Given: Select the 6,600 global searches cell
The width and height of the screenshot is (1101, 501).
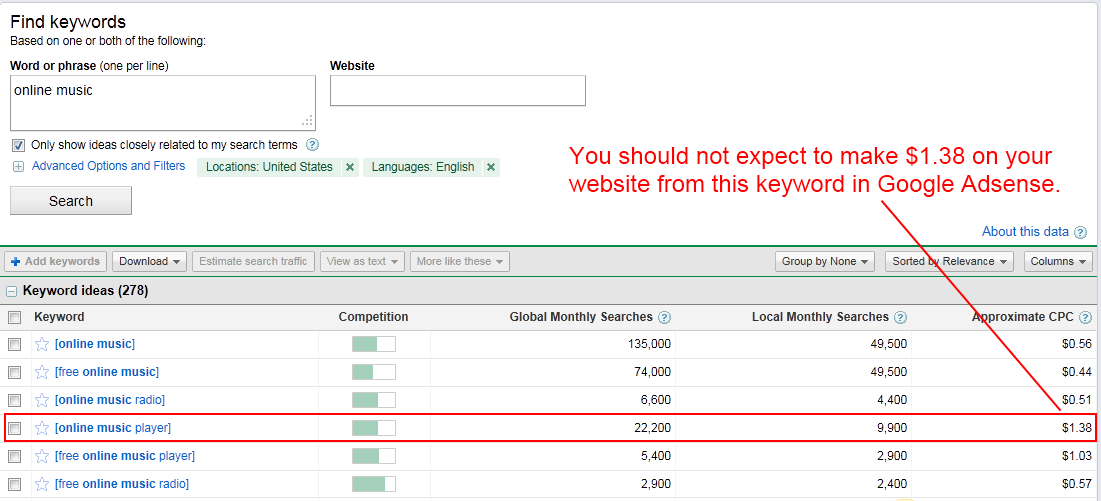Looking at the screenshot, I should (656, 400).
